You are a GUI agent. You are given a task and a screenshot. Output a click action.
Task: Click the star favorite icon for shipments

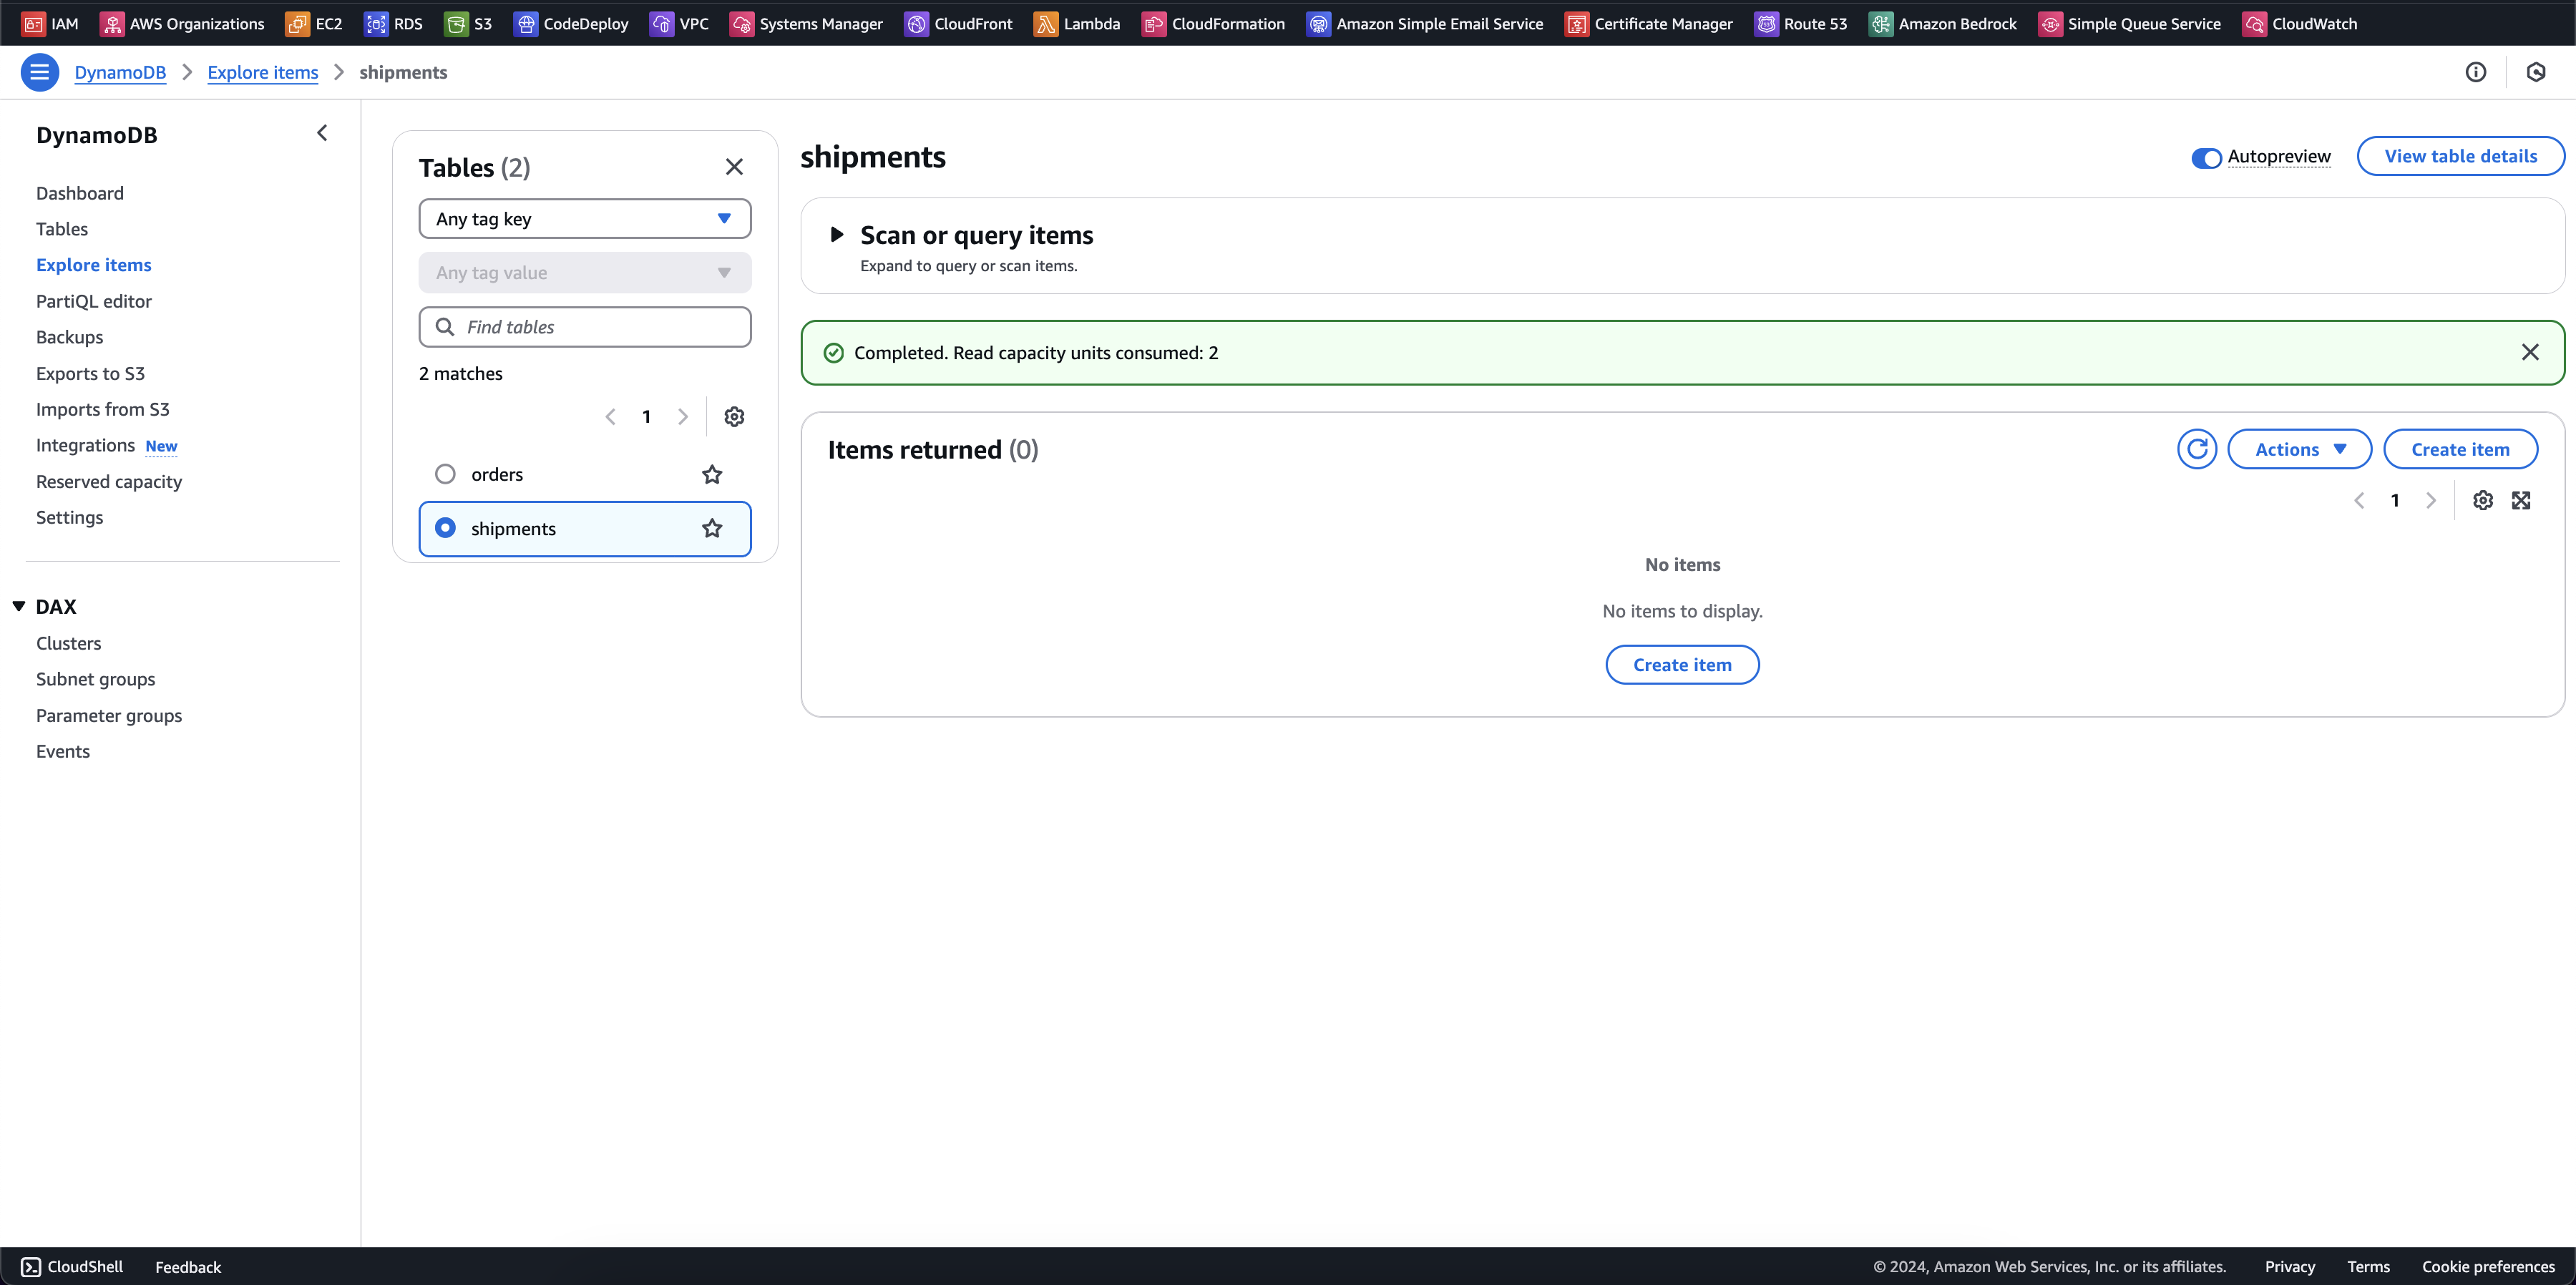pos(710,527)
